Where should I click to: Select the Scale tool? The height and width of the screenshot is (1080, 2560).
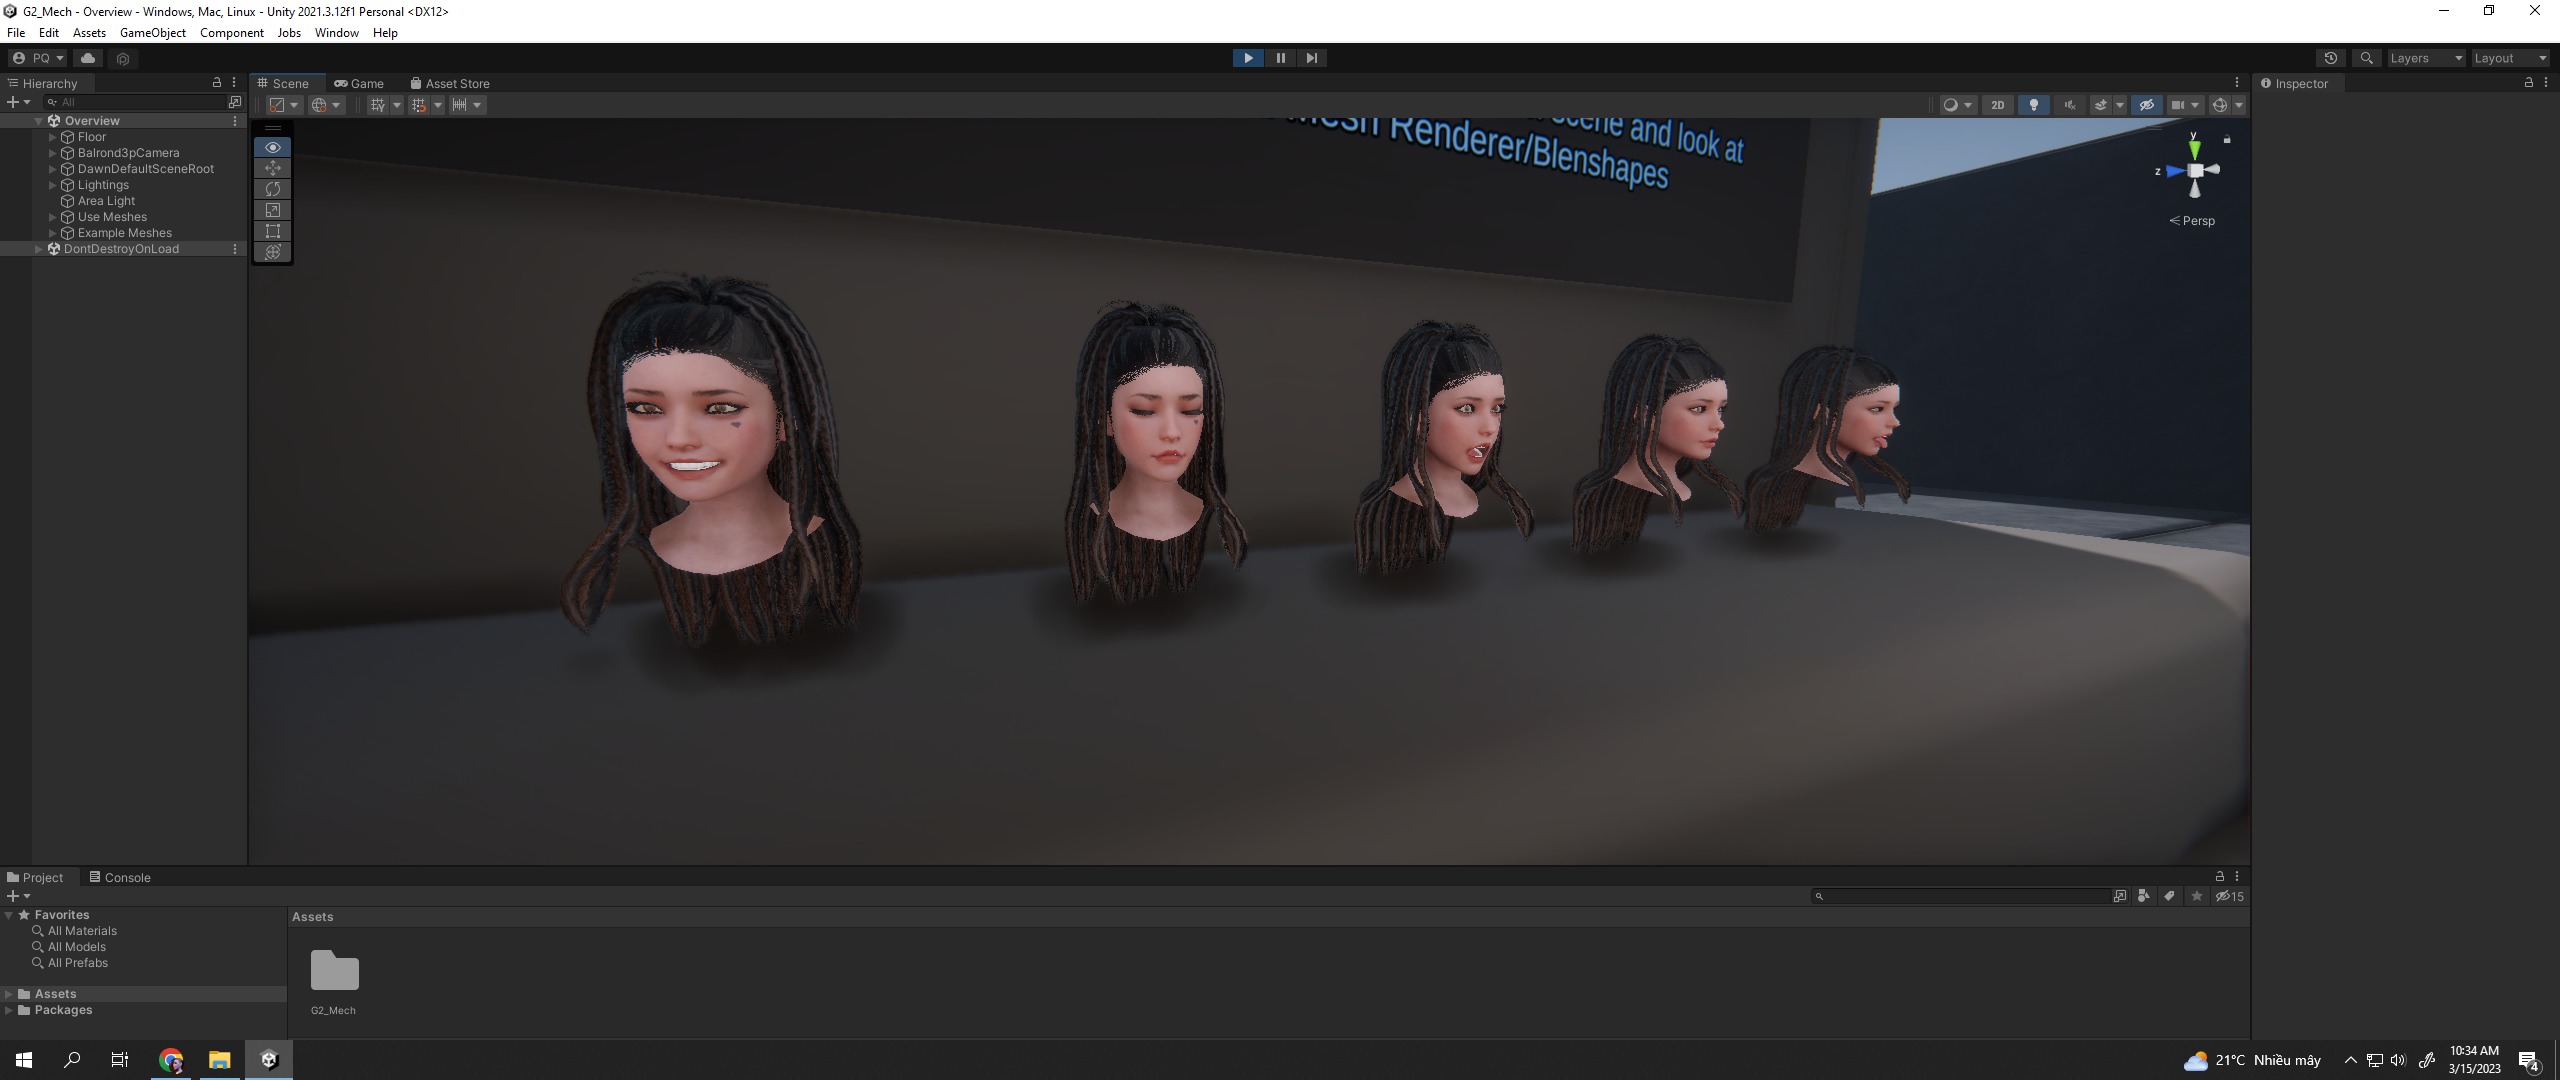pyautogui.click(x=273, y=210)
